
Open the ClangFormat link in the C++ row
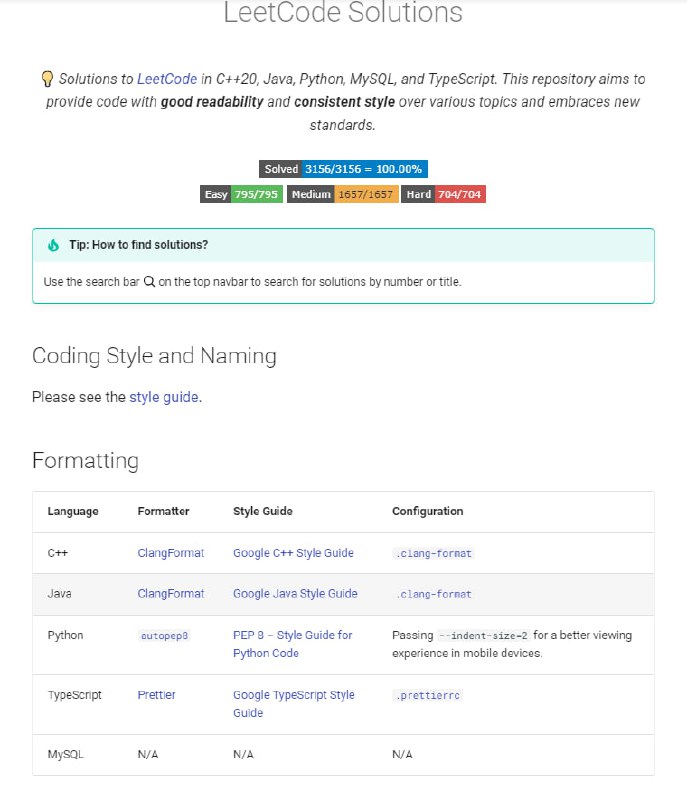[x=170, y=553]
